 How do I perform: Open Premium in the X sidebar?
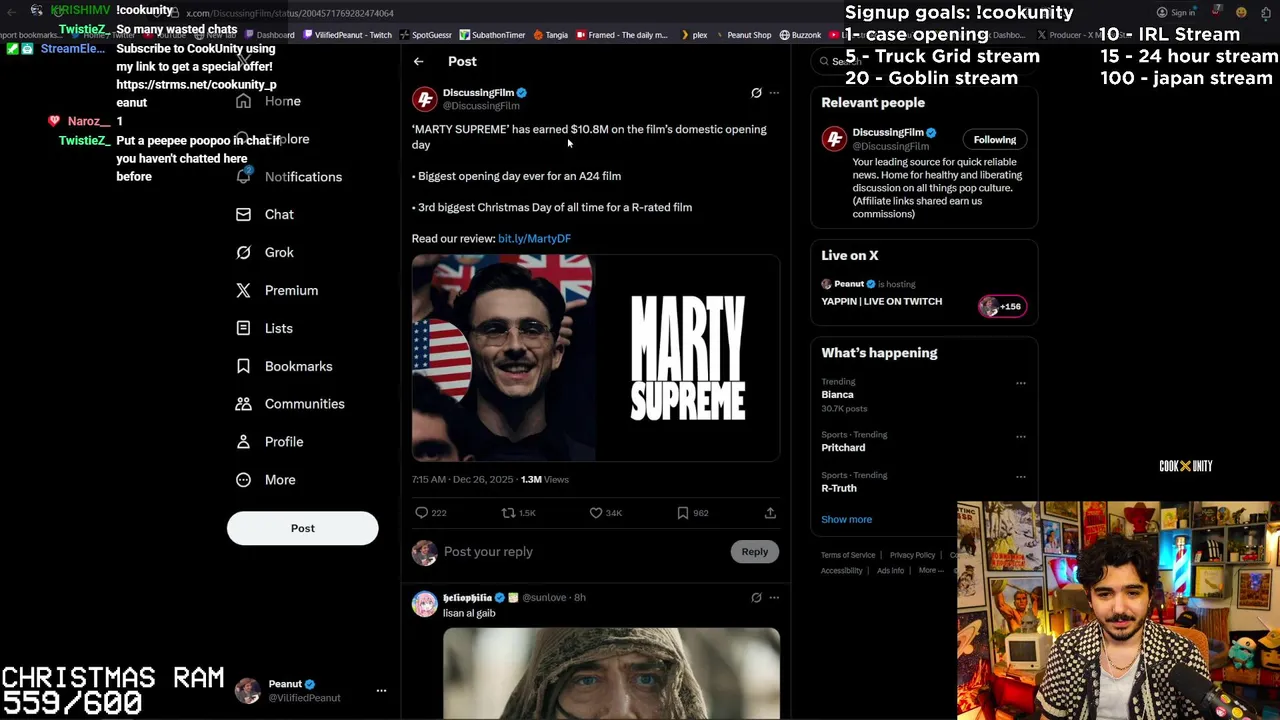[278, 290]
